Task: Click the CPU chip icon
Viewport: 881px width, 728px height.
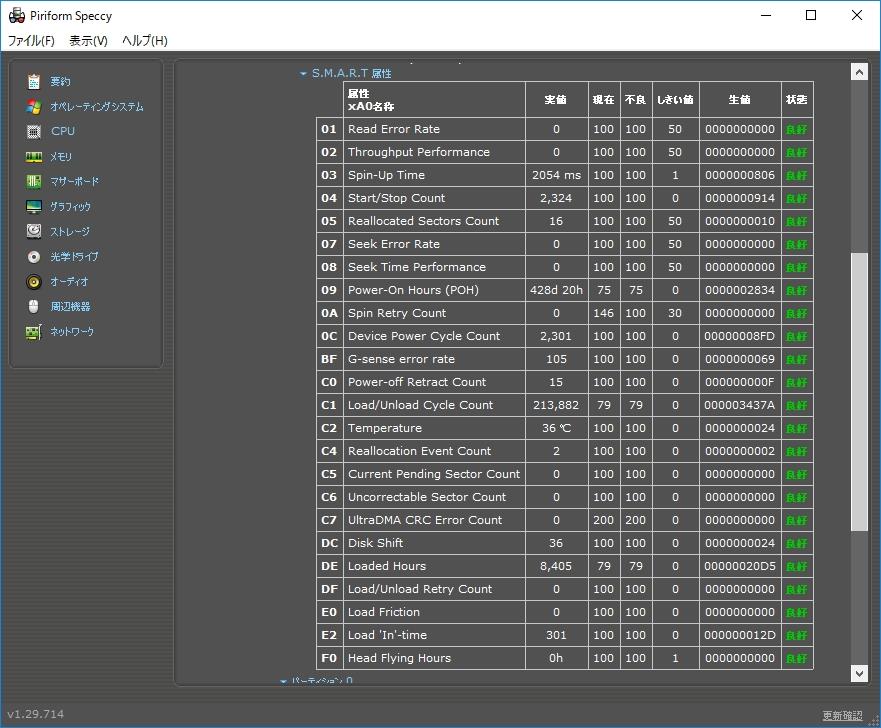Action: [x=34, y=131]
